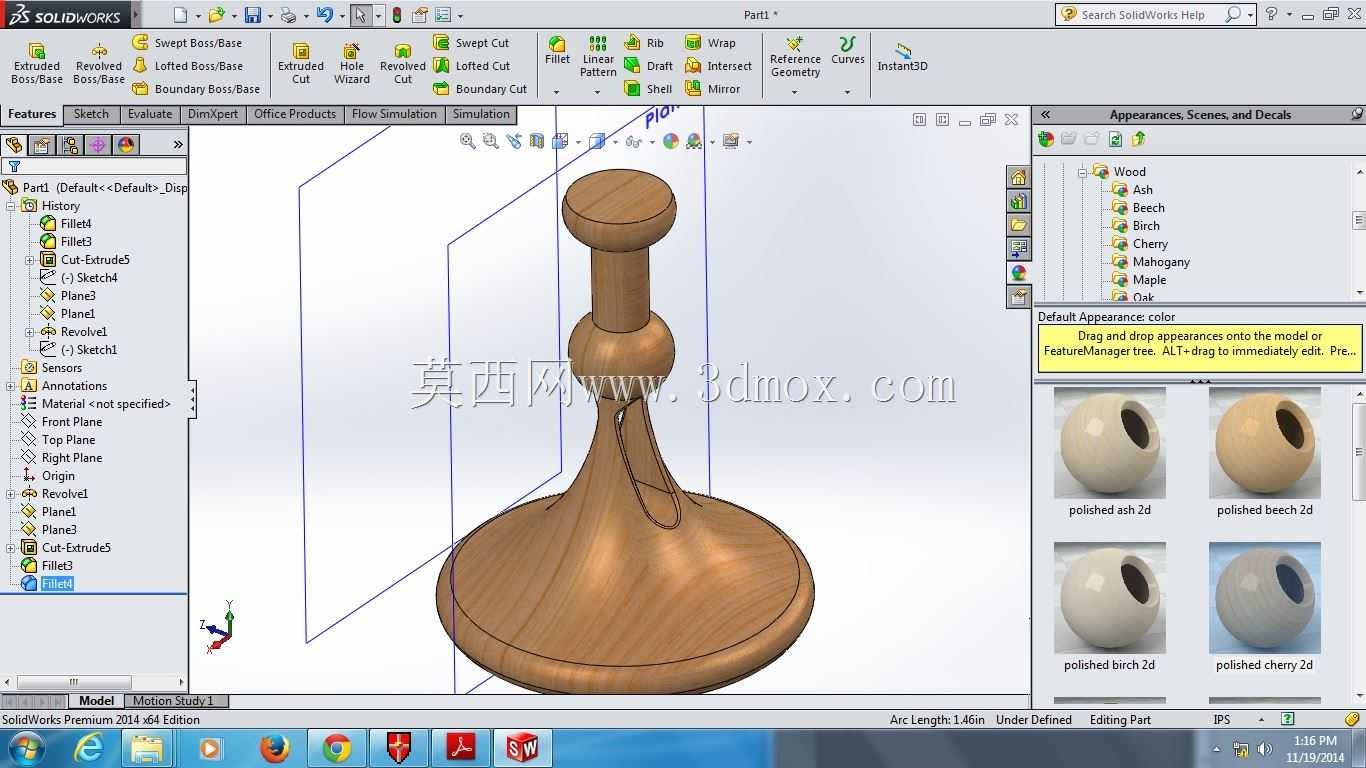1366x768 pixels.
Task: Switch to the ConfigurationManager tab icon
Action: click(x=70, y=145)
